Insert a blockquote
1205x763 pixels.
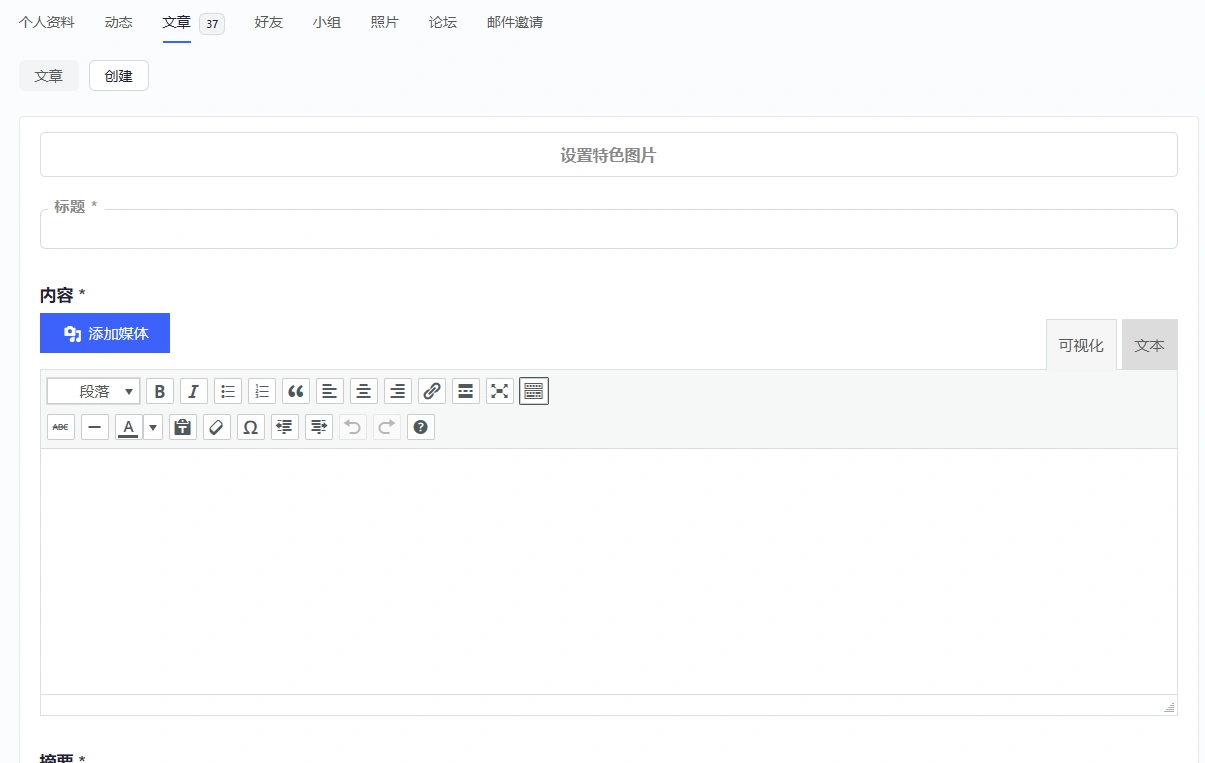295,391
